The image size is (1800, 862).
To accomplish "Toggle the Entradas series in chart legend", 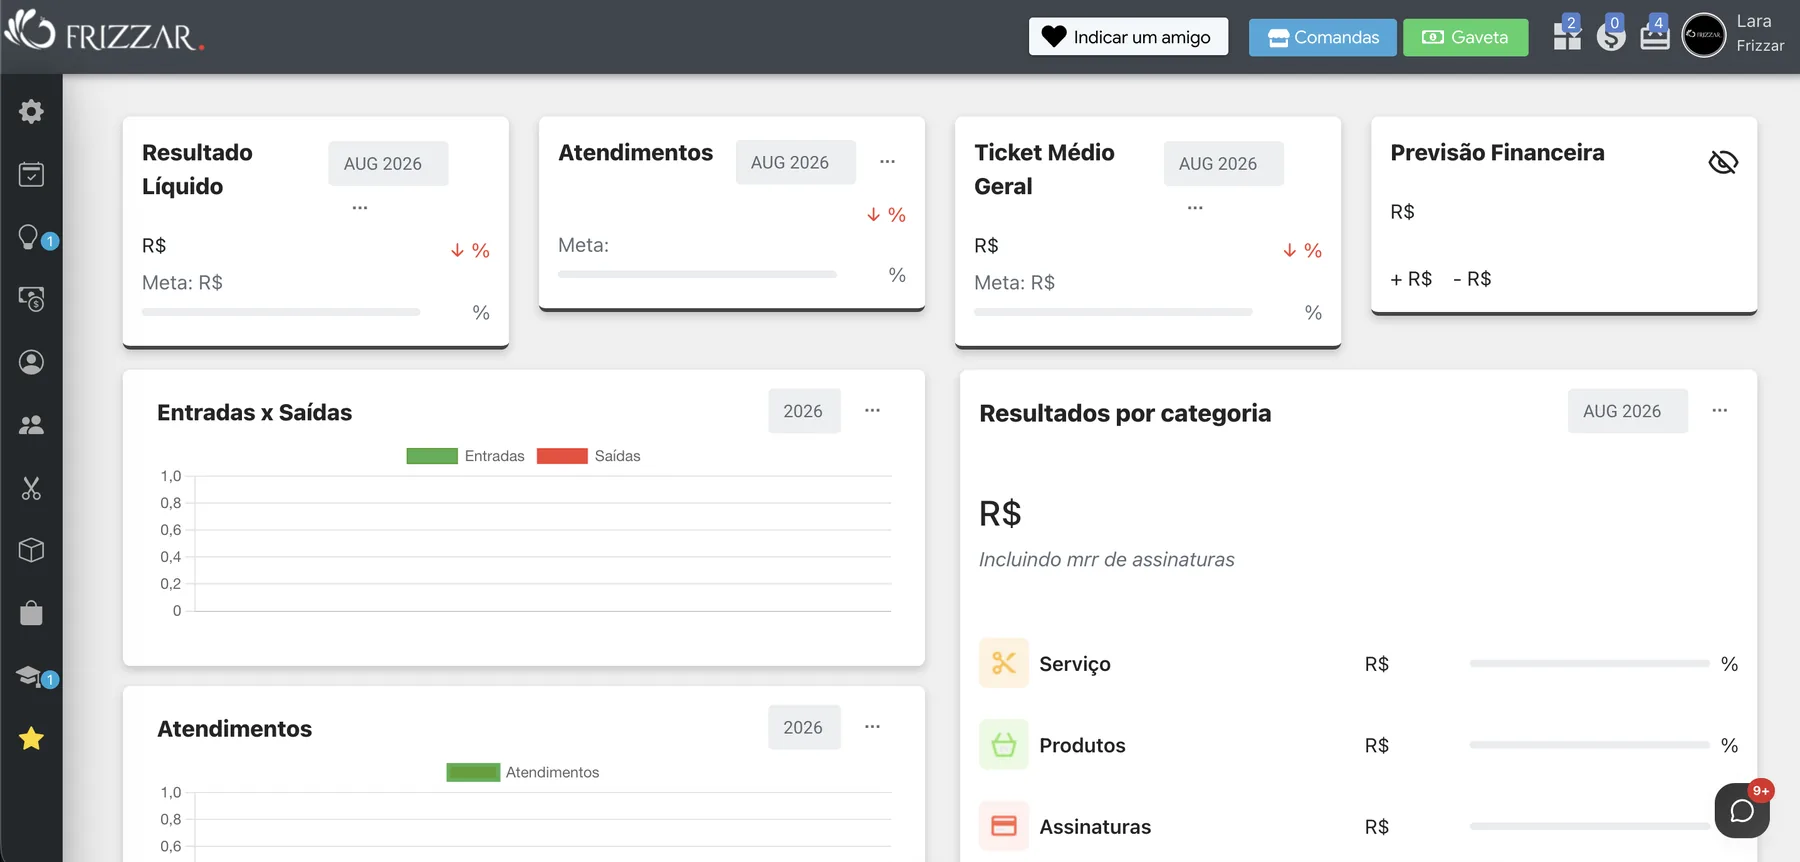I will click(465, 456).
